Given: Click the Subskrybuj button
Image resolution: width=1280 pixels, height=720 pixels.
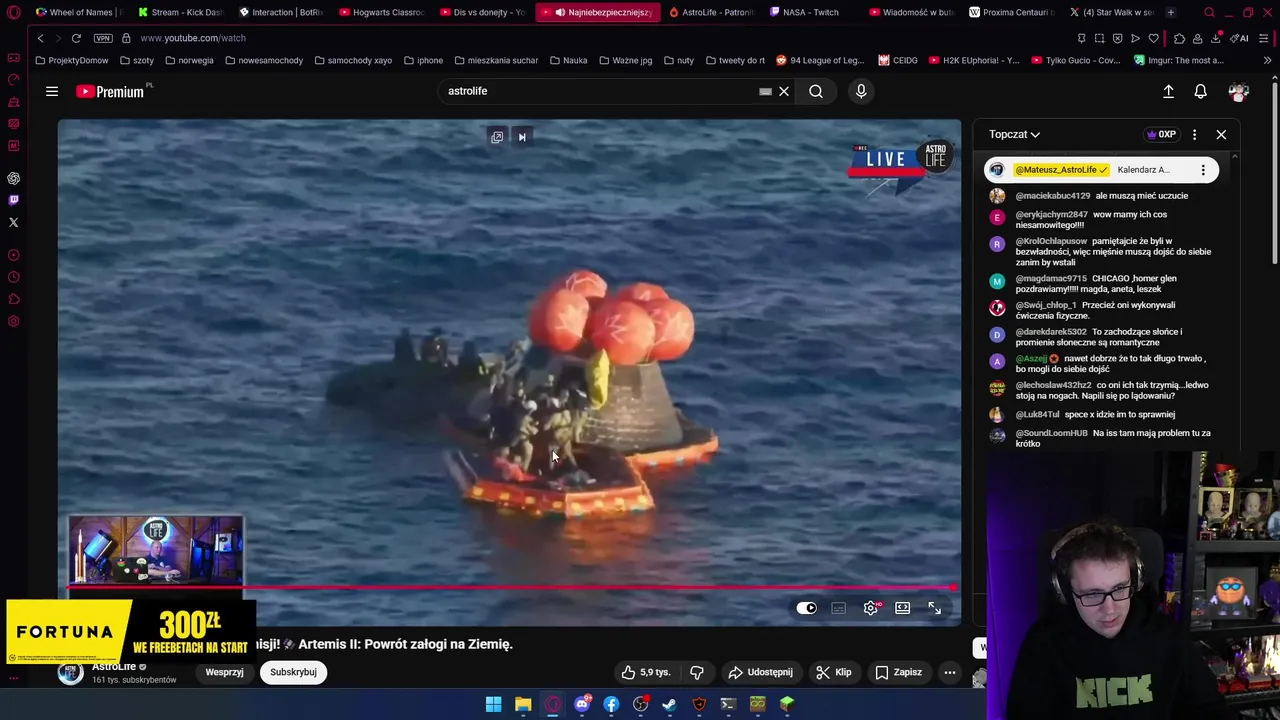Looking at the screenshot, I should click(293, 672).
